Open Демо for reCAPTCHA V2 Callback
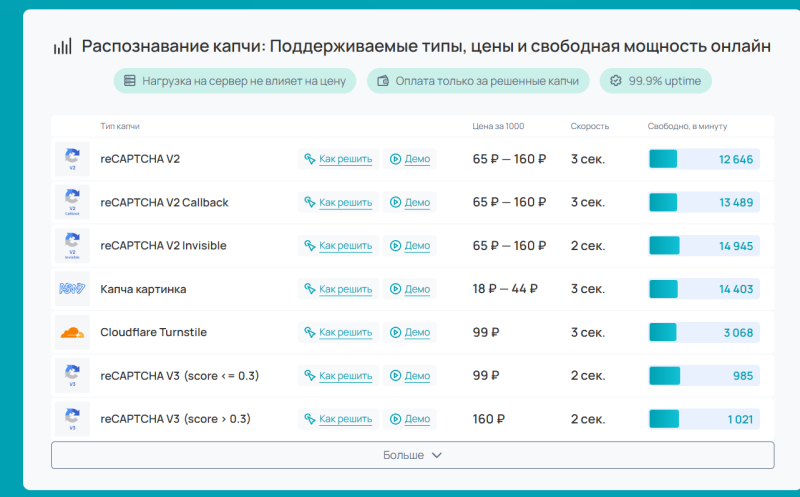 point(410,203)
